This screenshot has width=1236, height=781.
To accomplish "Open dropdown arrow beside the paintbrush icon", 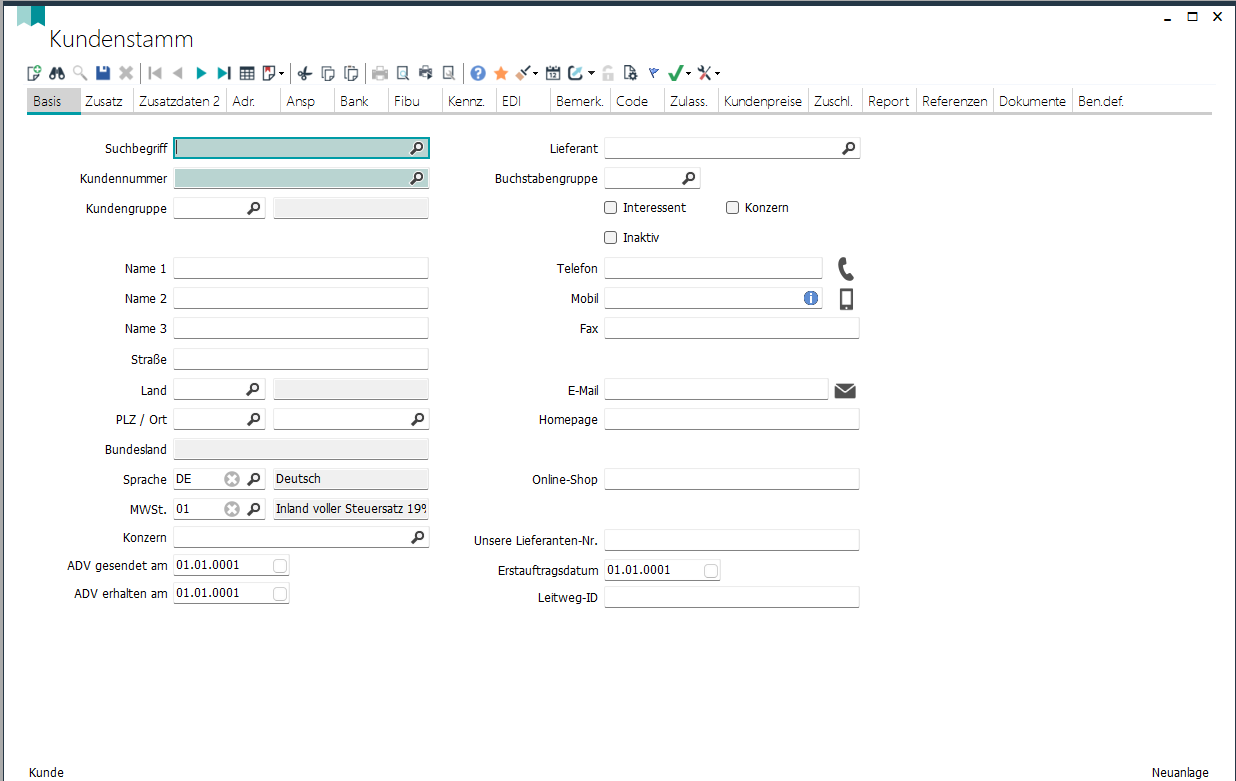I will coord(535,74).
